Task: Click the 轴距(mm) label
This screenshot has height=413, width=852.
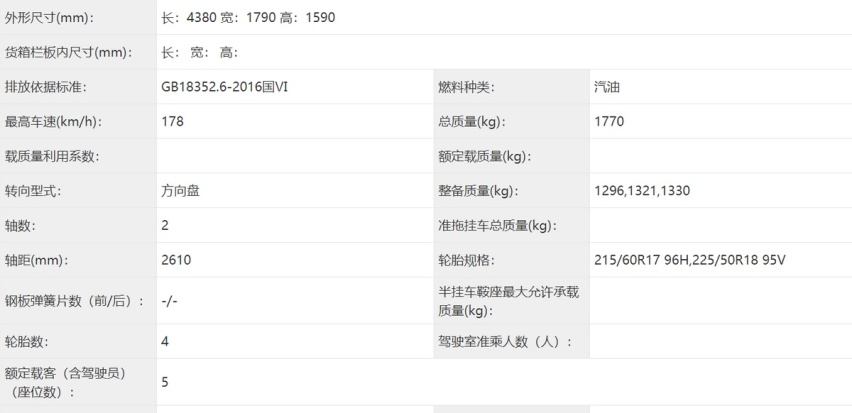Action: (38, 260)
